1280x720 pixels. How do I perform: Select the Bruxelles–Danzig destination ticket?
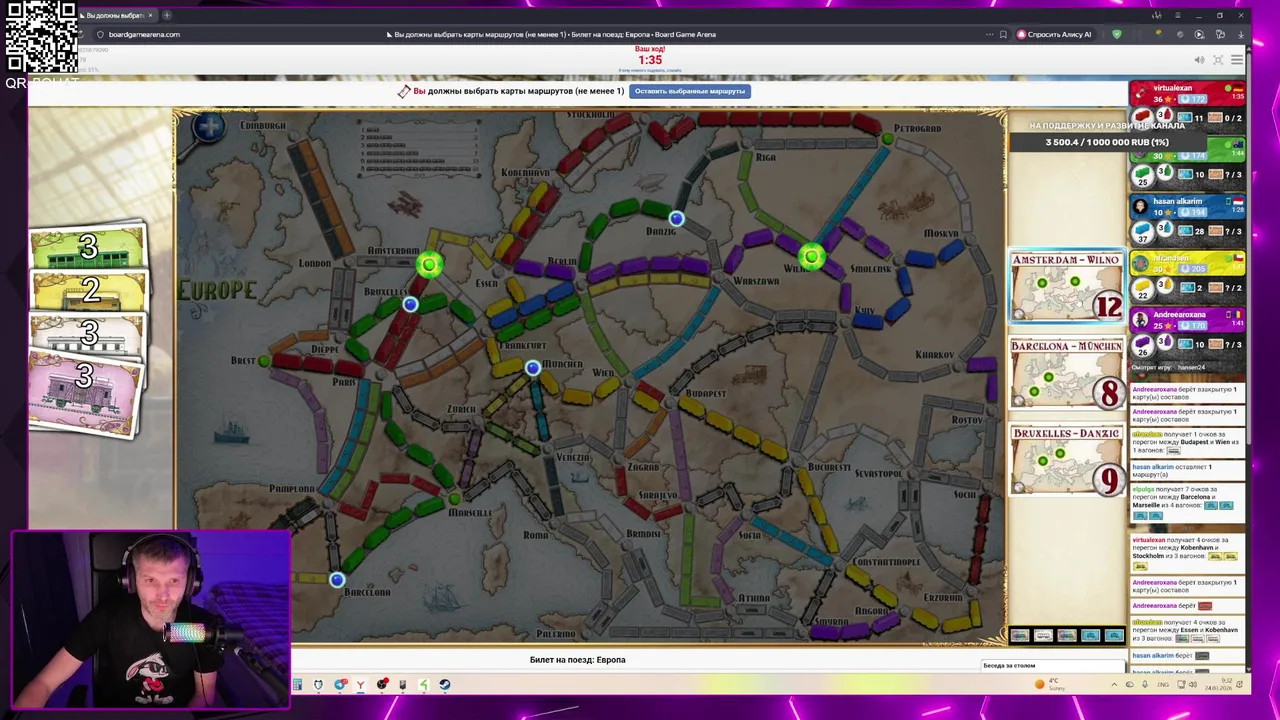1066,460
